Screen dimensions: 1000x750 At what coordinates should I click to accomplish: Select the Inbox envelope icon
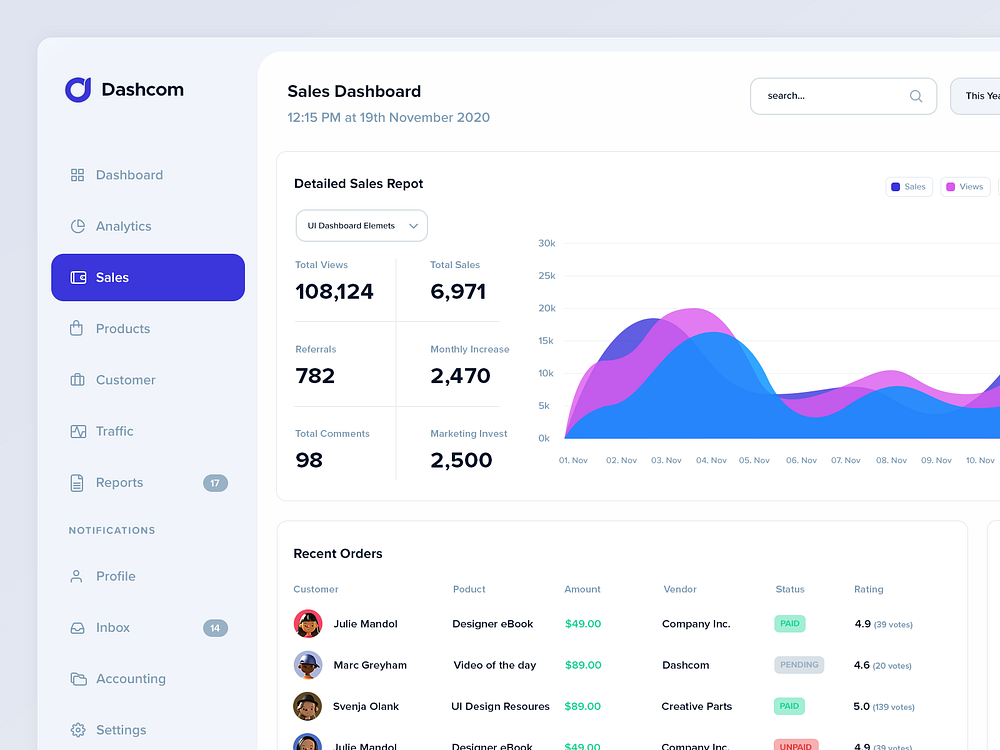point(77,627)
